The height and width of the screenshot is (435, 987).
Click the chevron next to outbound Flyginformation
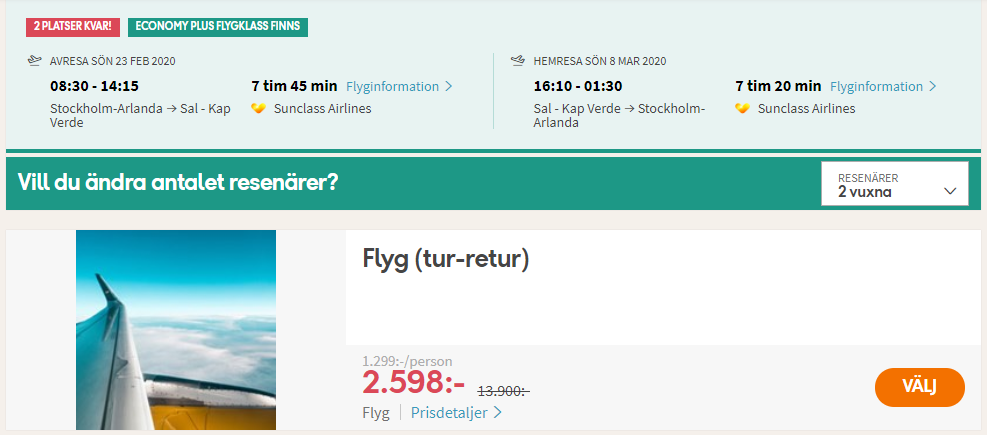[449, 86]
